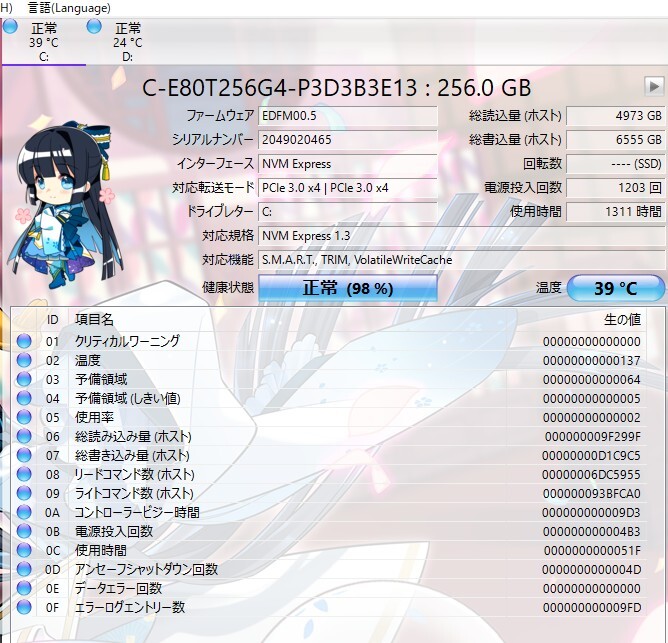Click status orb for 04 予備領域 (しきい値)
This screenshot has width=668, height=643.
pos(24,398)
